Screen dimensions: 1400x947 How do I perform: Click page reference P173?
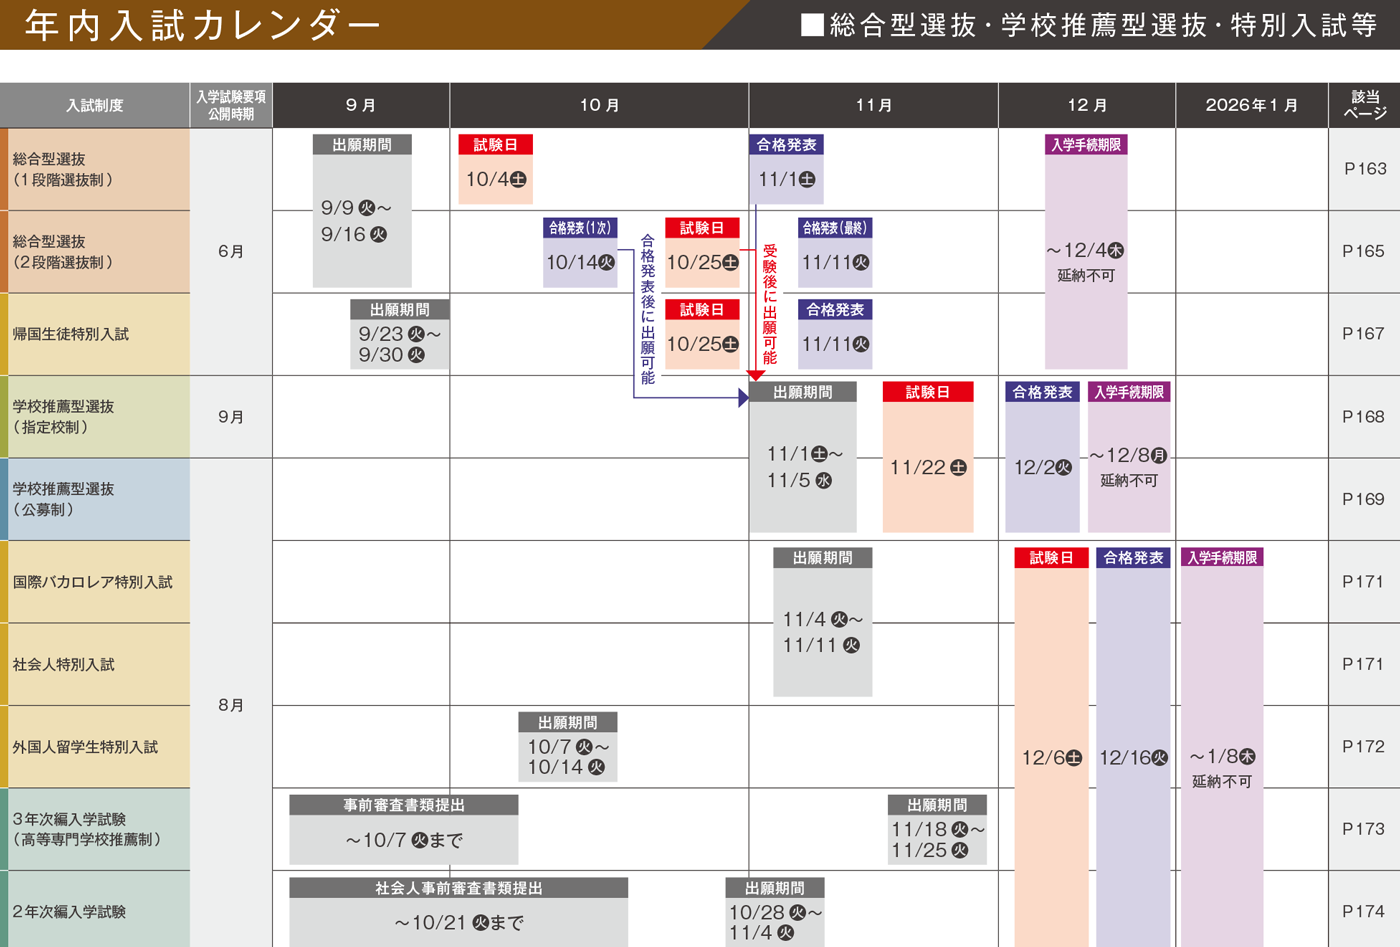point(1364,829)
